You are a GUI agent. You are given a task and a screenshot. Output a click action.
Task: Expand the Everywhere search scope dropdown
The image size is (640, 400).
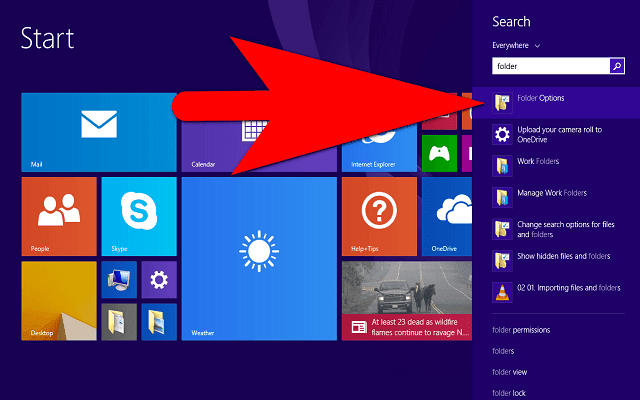pyautogui.click(x=516, y=45)
